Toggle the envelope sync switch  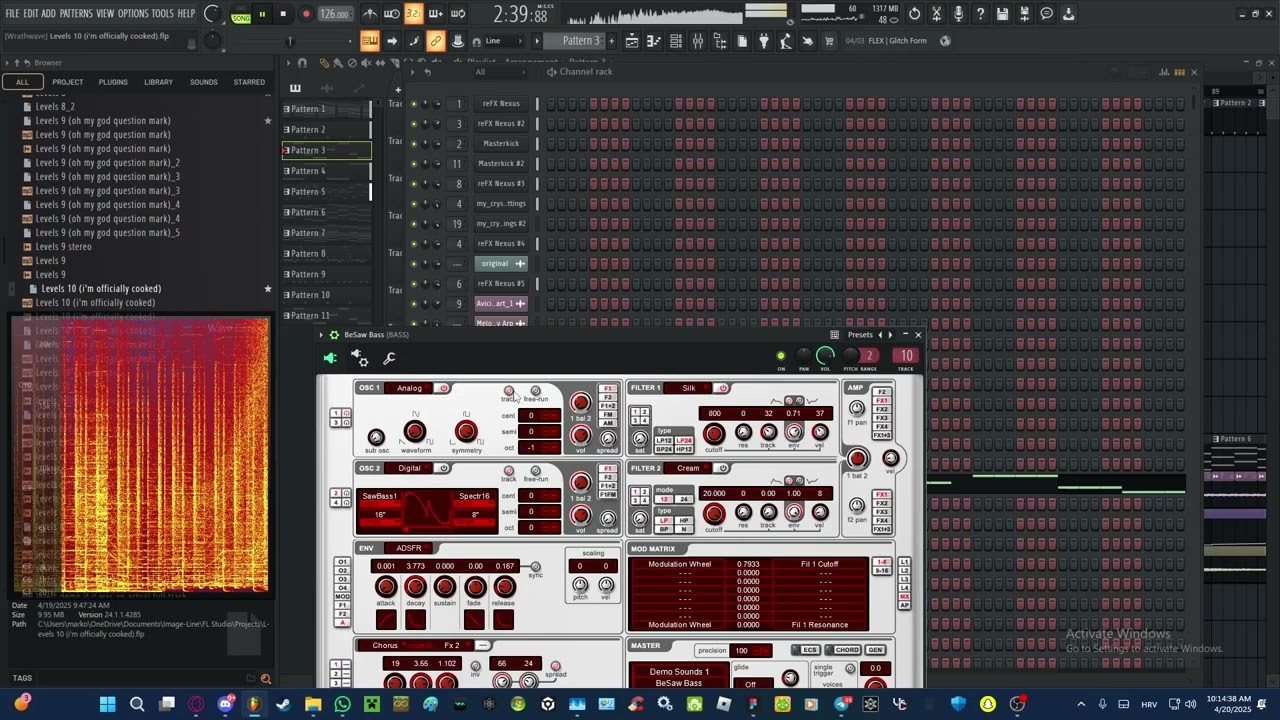pos(535,567)
